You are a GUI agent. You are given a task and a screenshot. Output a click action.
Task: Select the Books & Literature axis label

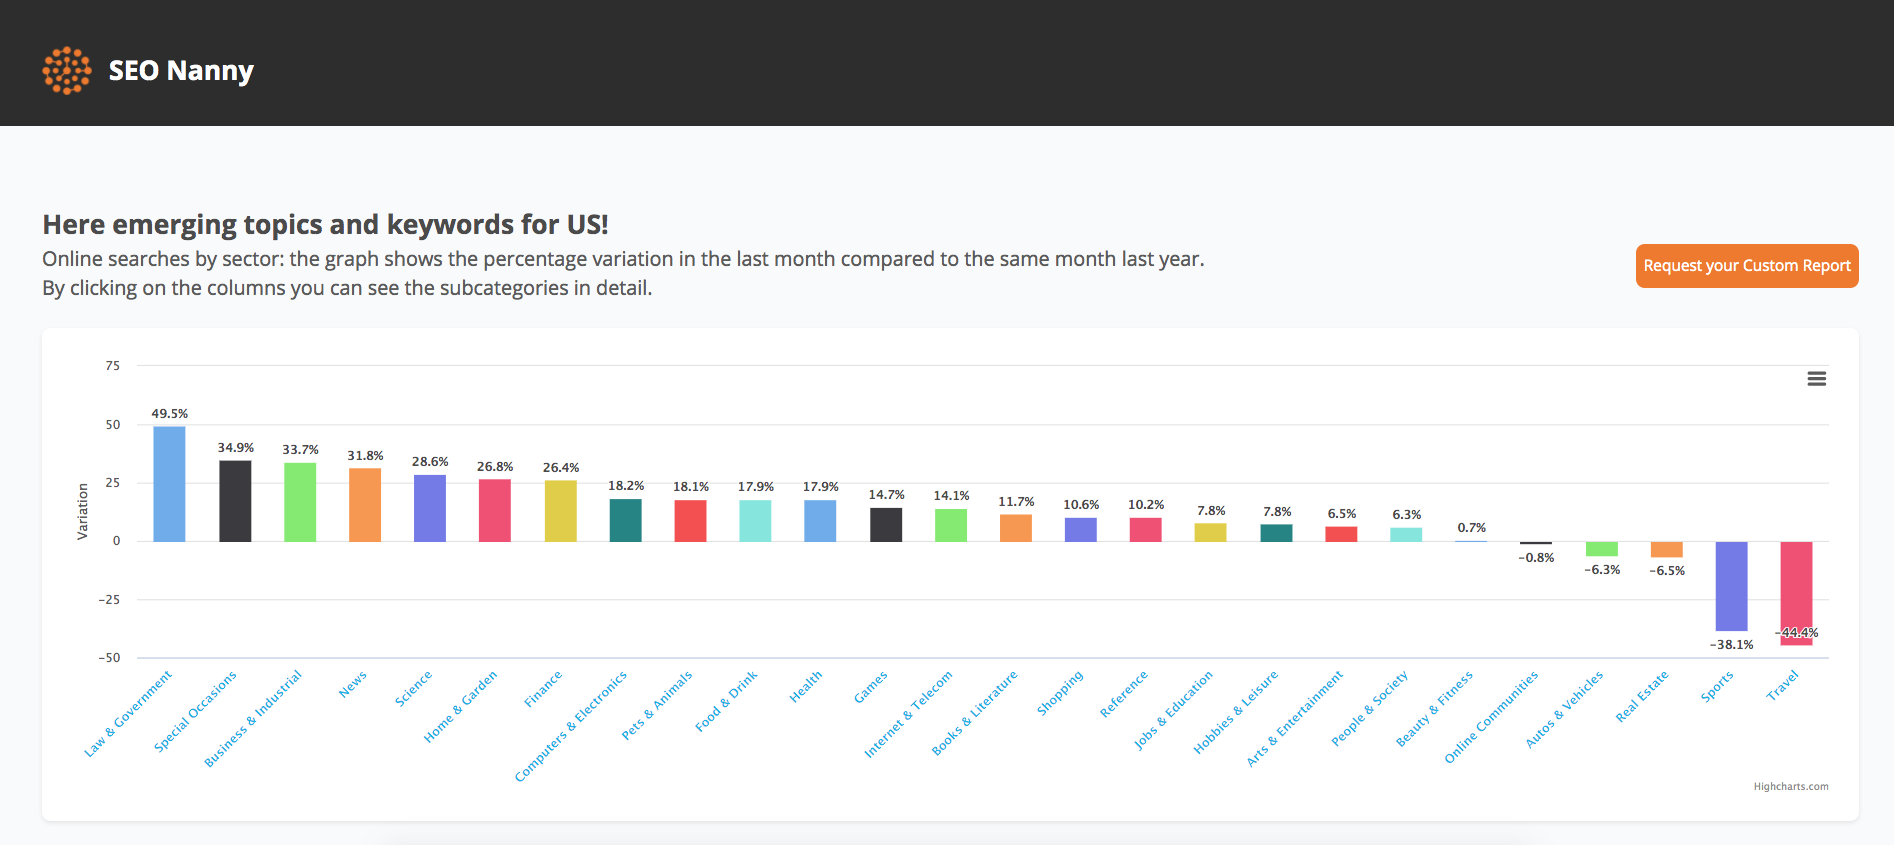[975, 712]
